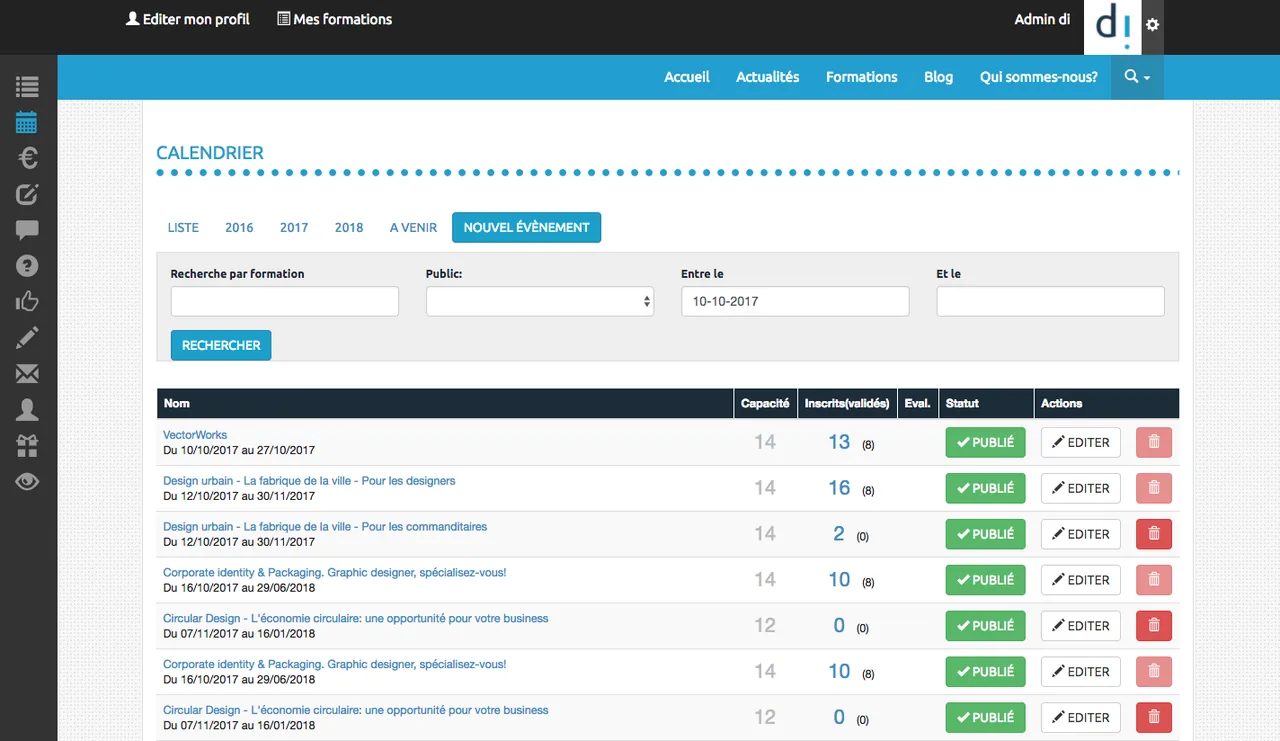Delete the VectorWorks event with trash icon
Screen dimensions: 1280x741
tap(1154, 442)
